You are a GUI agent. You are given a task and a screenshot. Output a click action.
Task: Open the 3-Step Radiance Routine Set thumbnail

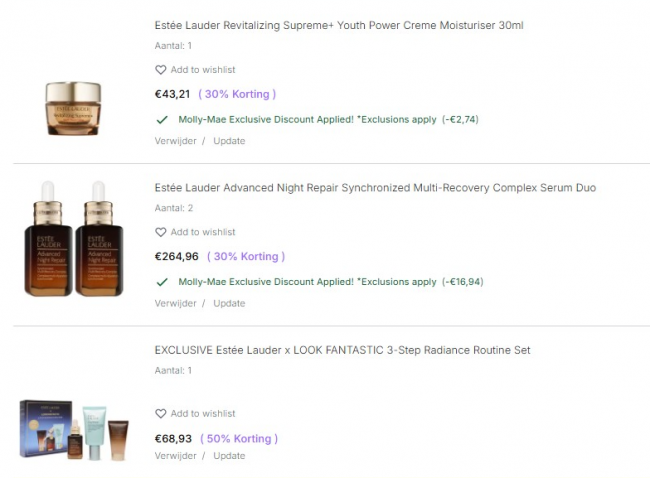click(x=74, y=426)
